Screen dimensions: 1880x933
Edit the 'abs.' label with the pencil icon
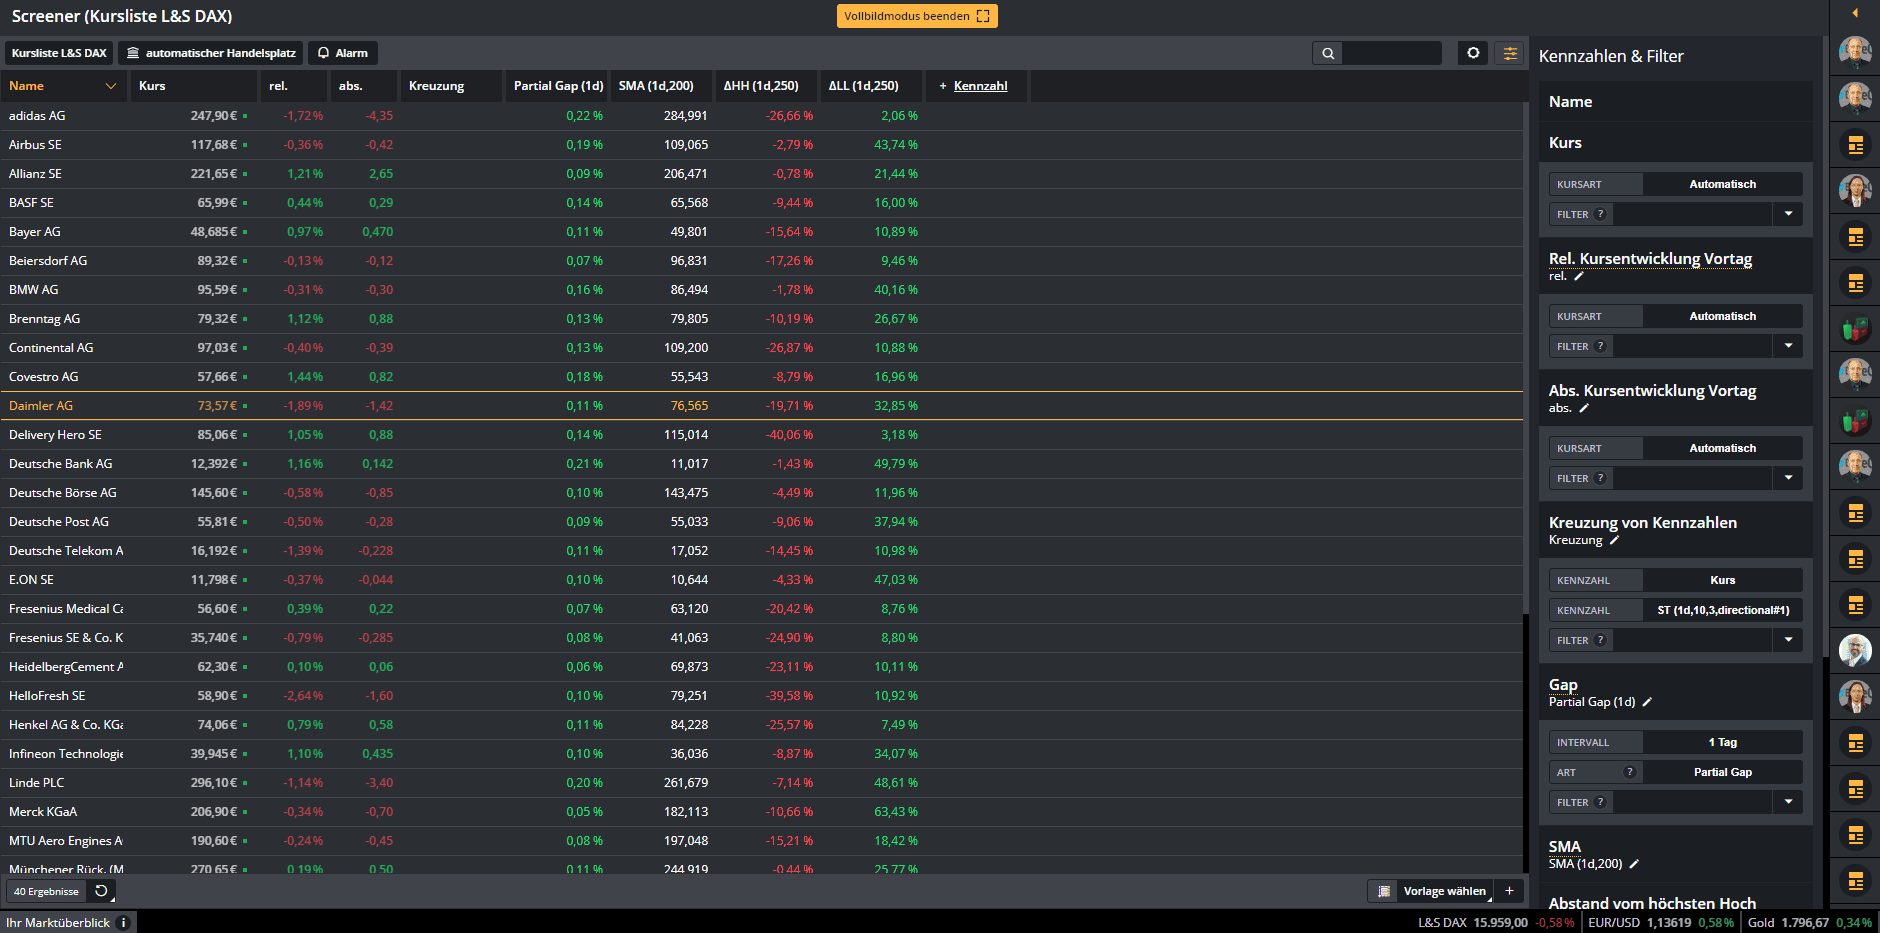coord(1584,408)
